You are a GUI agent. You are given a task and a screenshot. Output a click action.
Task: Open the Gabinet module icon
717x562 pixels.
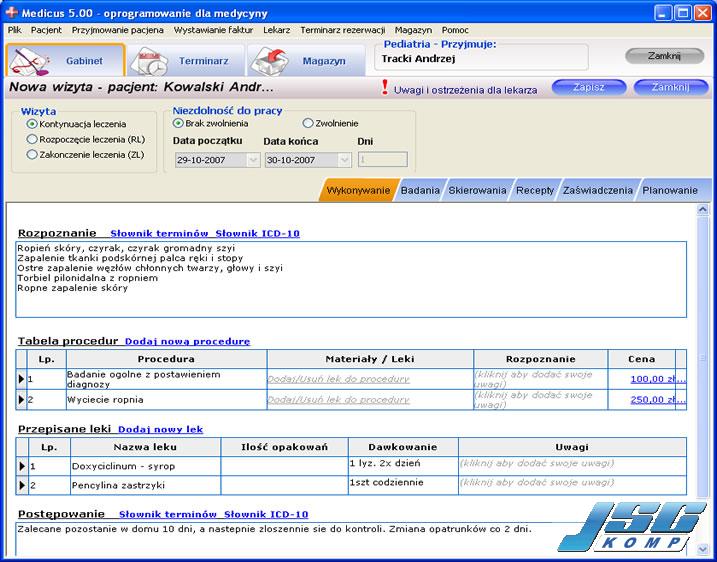point(30,61)
